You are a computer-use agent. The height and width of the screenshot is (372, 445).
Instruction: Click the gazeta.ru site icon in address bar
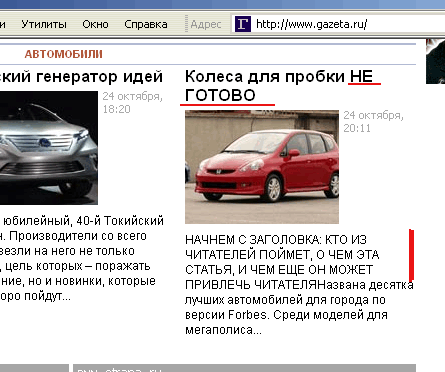(243, 24)
